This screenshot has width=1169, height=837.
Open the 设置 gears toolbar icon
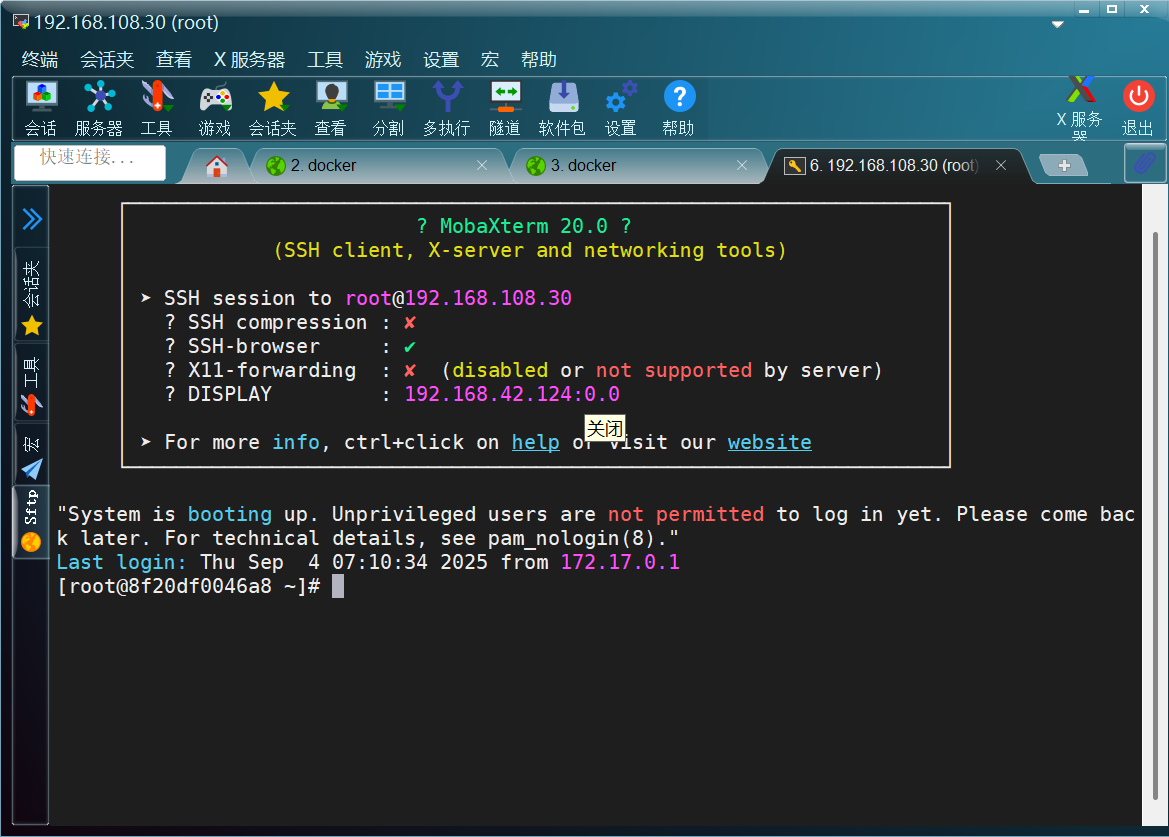tap(620, 109)
